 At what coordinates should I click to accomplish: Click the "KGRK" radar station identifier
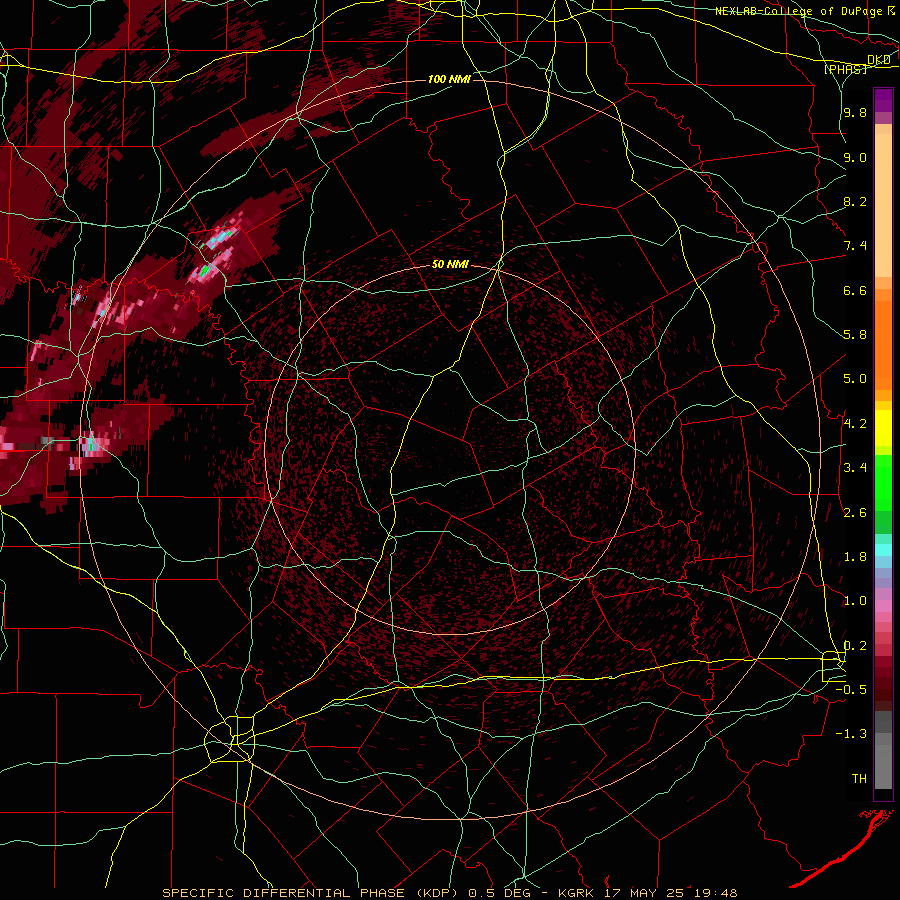pos(577,893)
